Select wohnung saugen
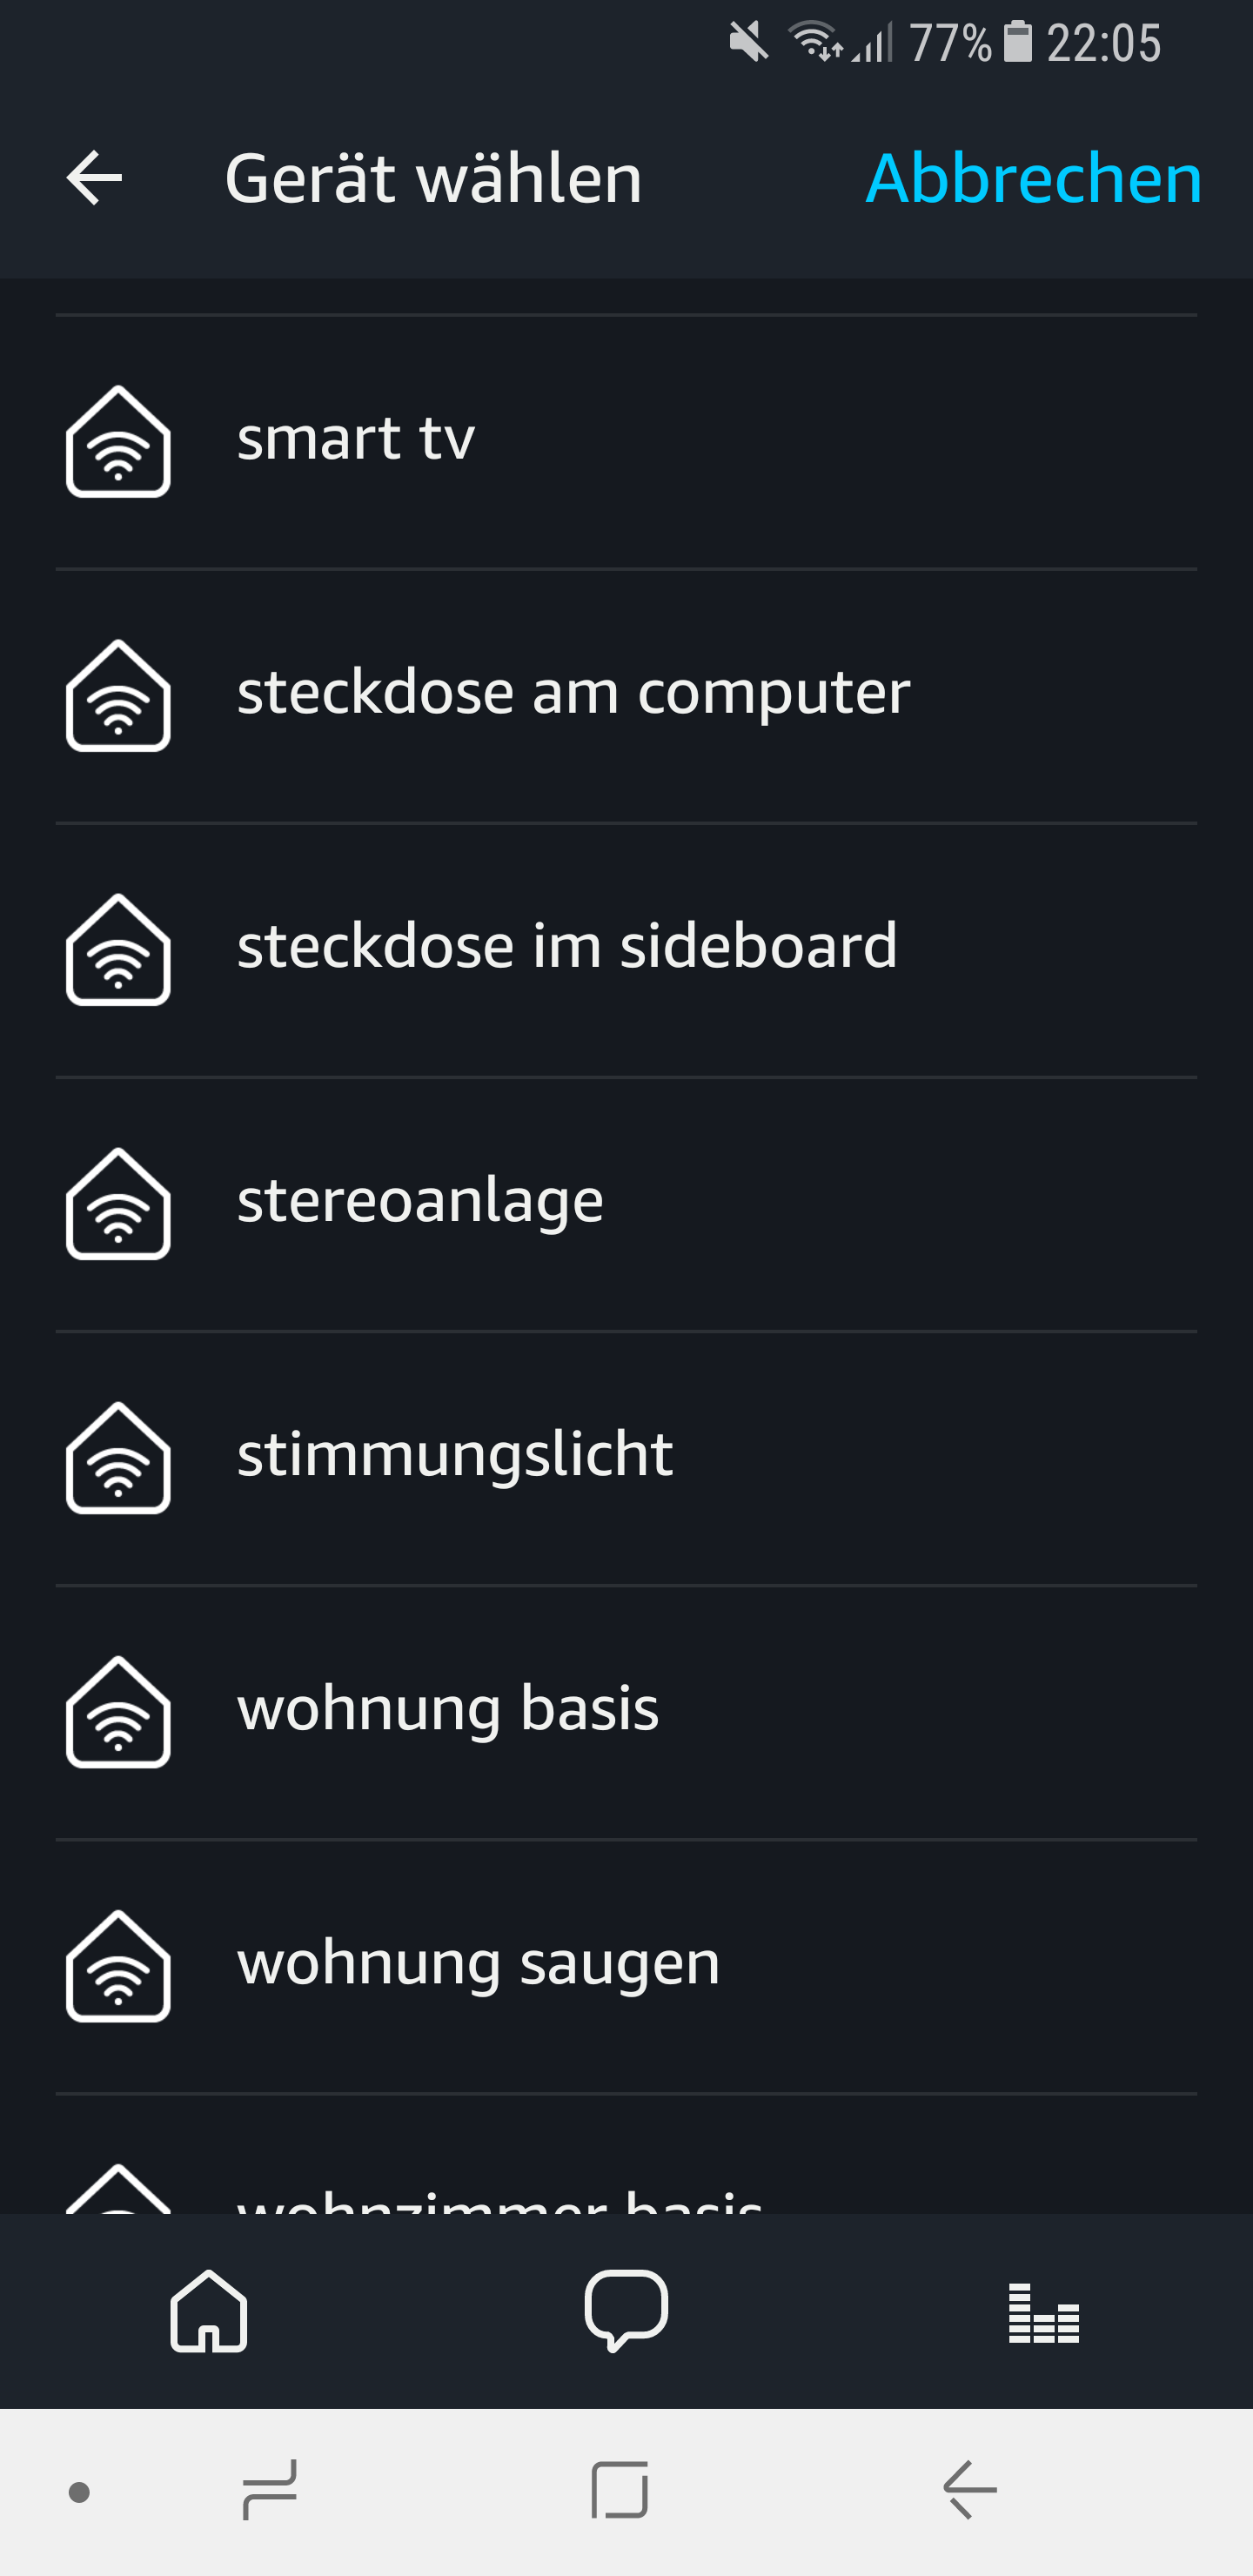This screenshot has width=1253, height=2576. click(478, 1962)
